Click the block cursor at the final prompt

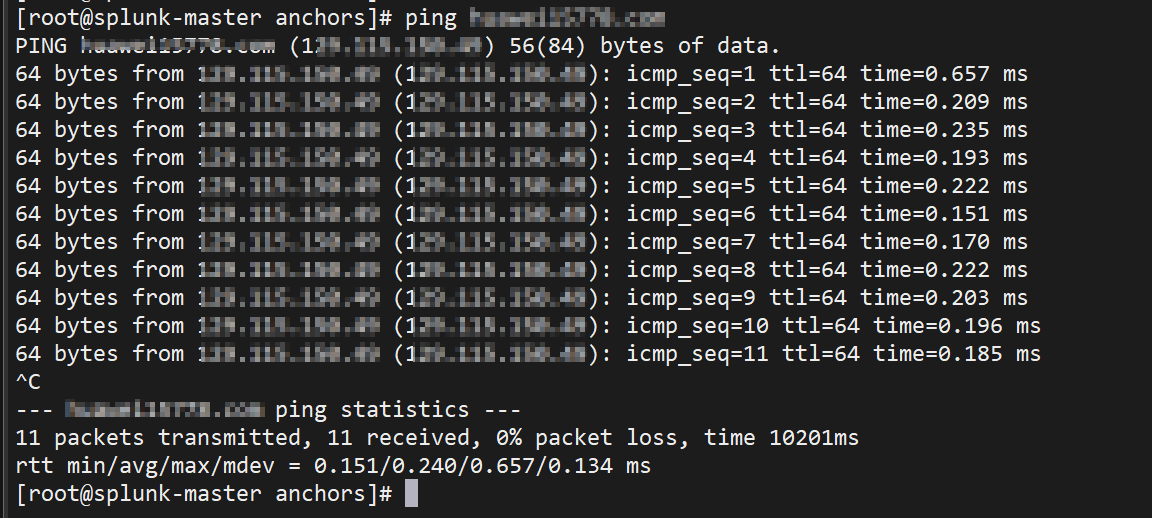[x=411, y=494]
